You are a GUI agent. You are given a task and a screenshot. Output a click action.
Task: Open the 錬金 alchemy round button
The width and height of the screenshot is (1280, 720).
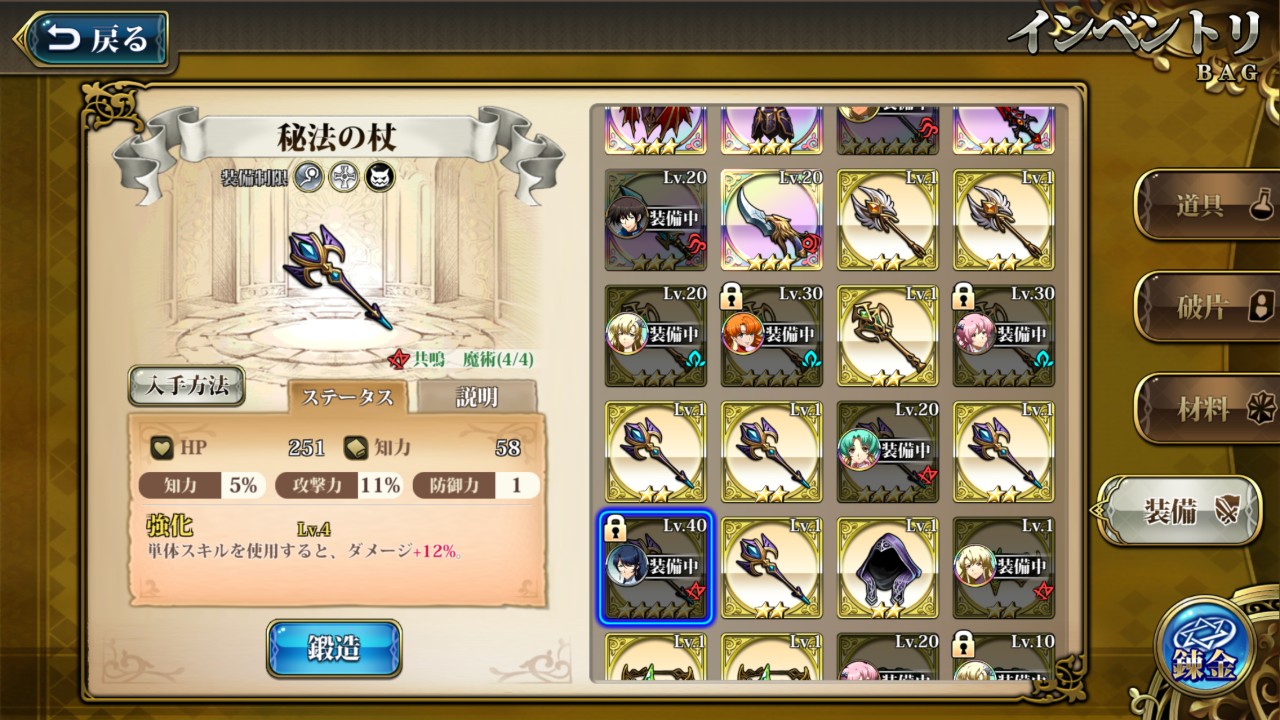tap(1204, 647)
